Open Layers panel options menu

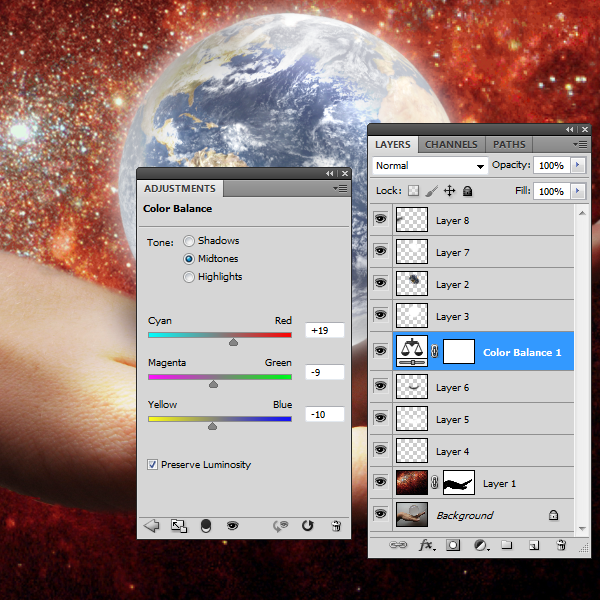[580, 144]
